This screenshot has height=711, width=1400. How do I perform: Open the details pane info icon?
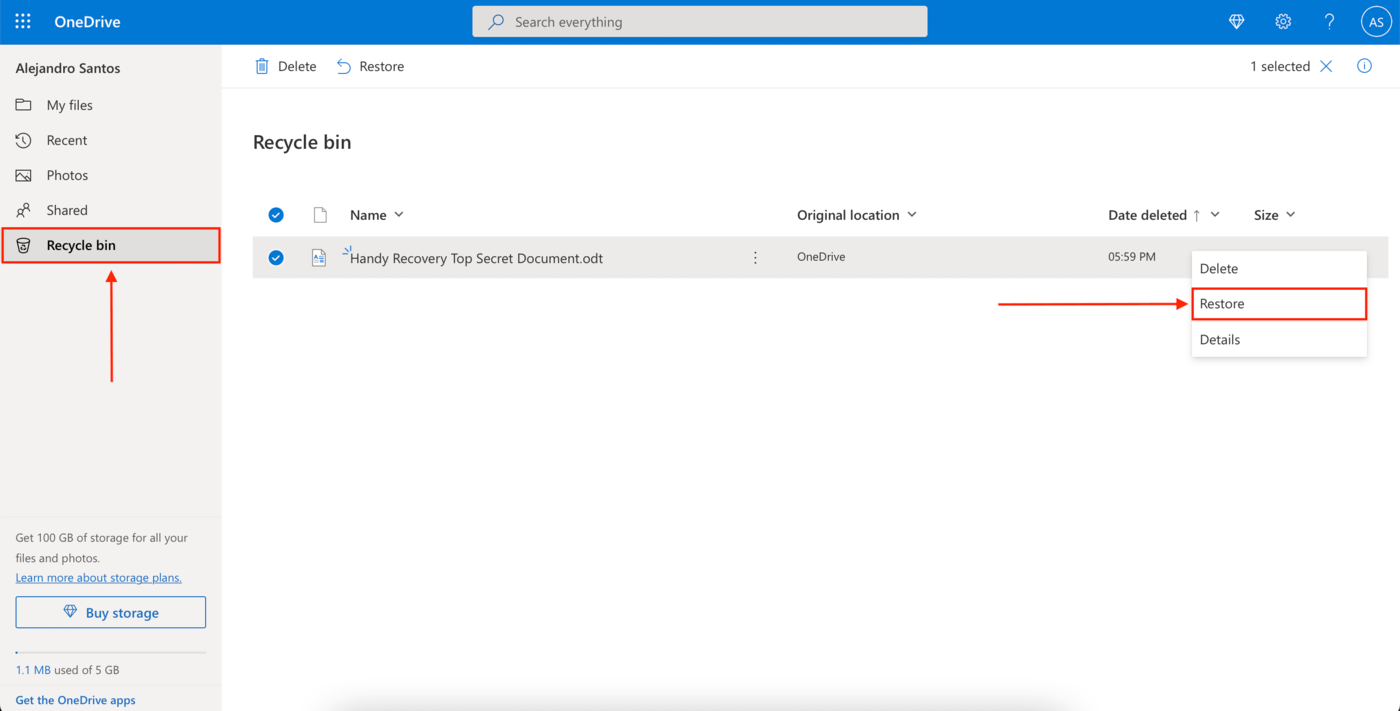tap(1364, 66)
